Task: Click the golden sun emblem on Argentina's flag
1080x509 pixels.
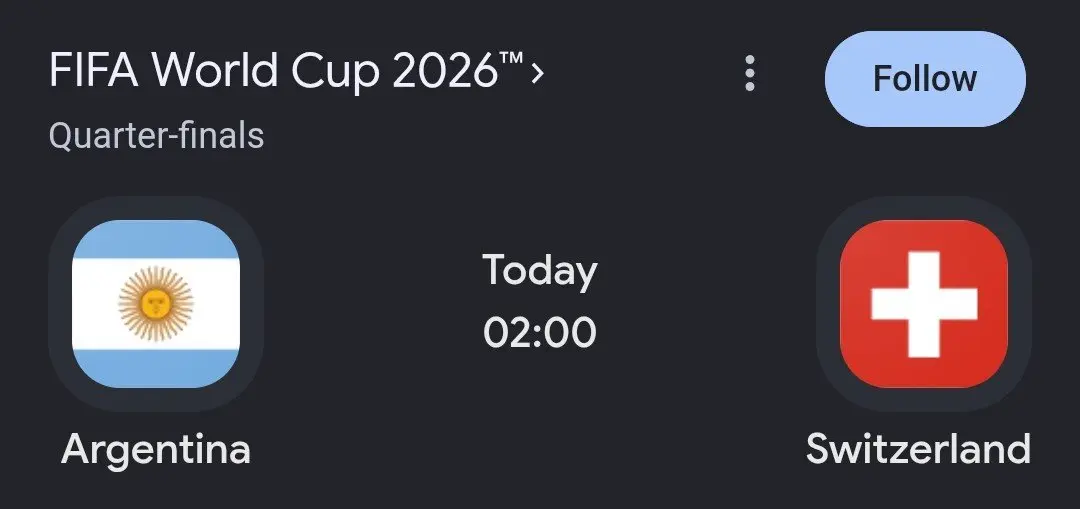Action: coord(156,304)
